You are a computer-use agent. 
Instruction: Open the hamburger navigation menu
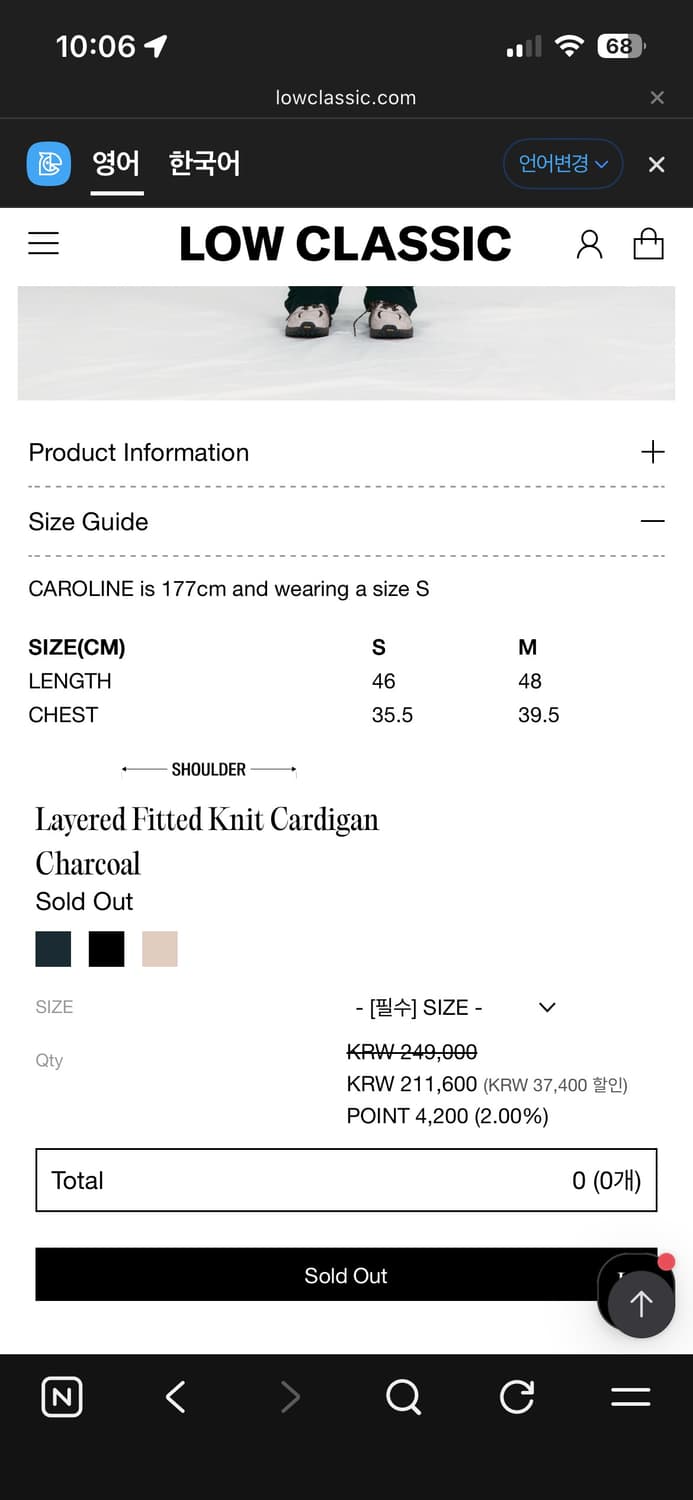43,242
